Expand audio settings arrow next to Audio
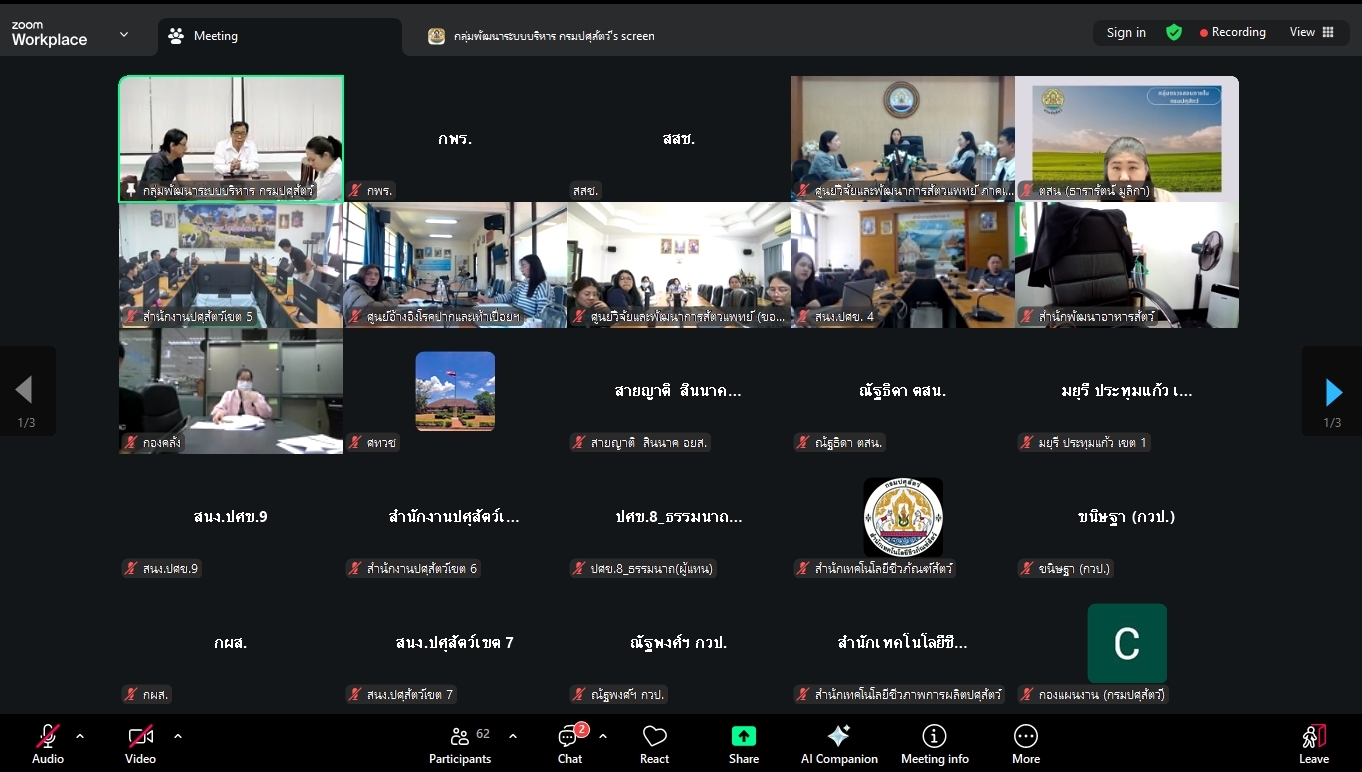The width and height of the screenshot is (1362, 772). pos(80,736)
